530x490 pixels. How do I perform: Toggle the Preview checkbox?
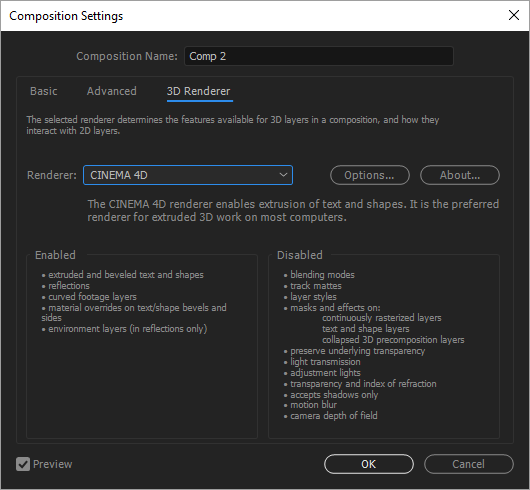23,464
